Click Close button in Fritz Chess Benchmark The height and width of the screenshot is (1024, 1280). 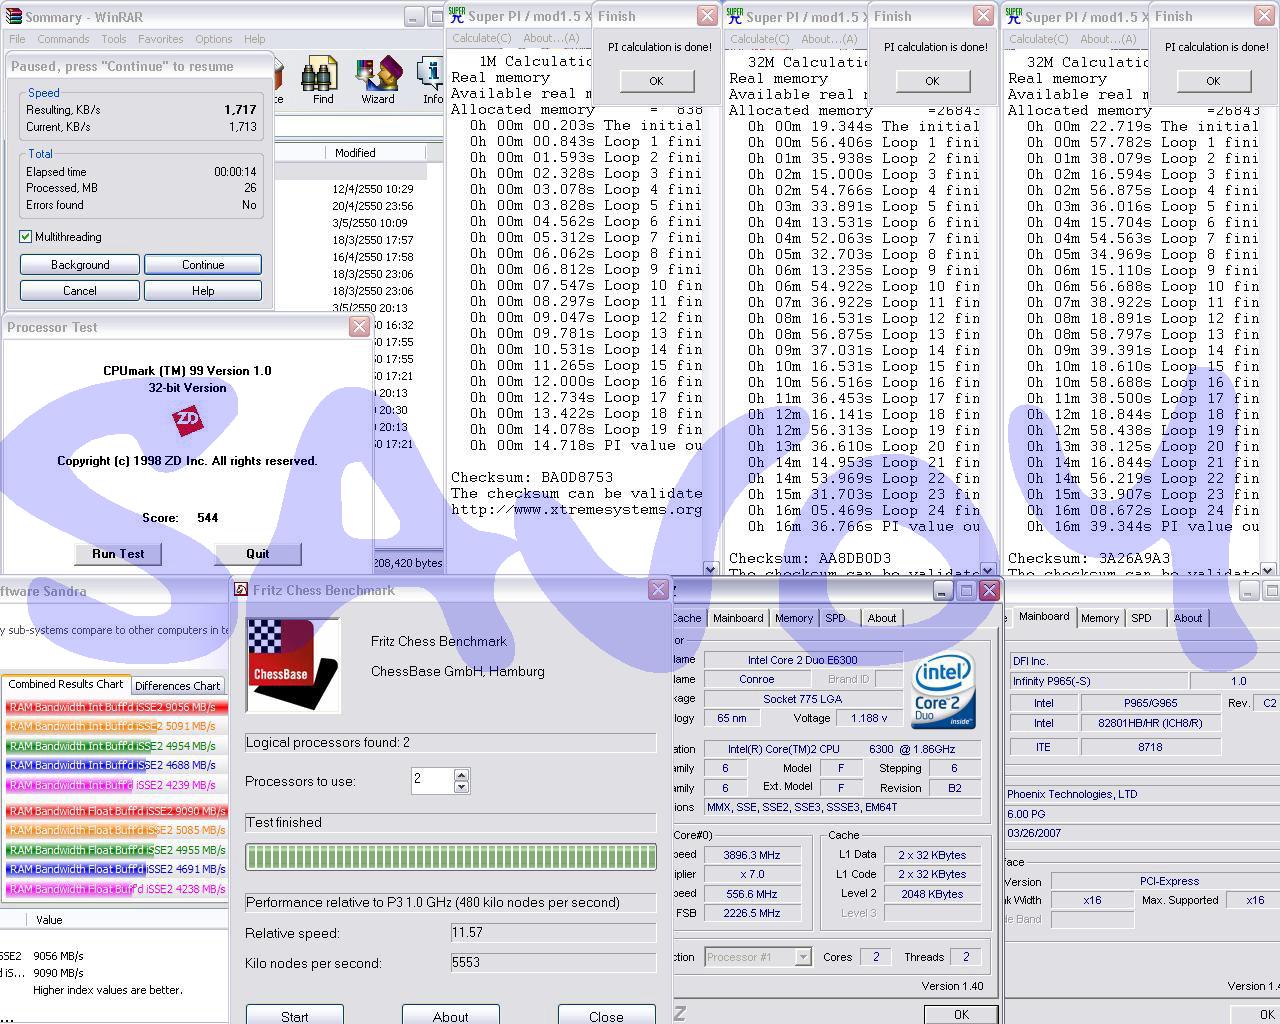606,1015
